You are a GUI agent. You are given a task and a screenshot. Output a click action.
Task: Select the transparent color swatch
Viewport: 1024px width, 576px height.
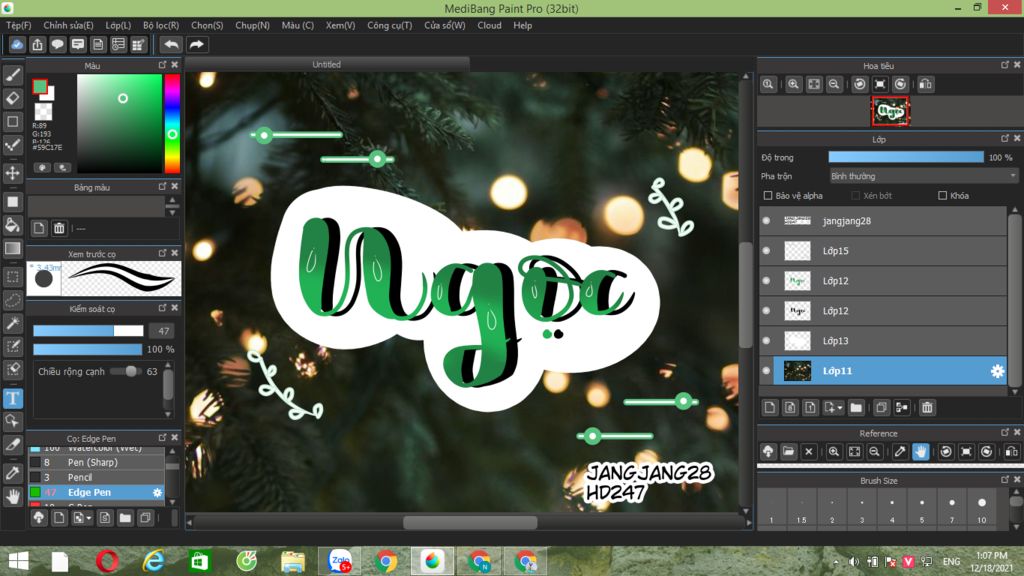[44, 112]
